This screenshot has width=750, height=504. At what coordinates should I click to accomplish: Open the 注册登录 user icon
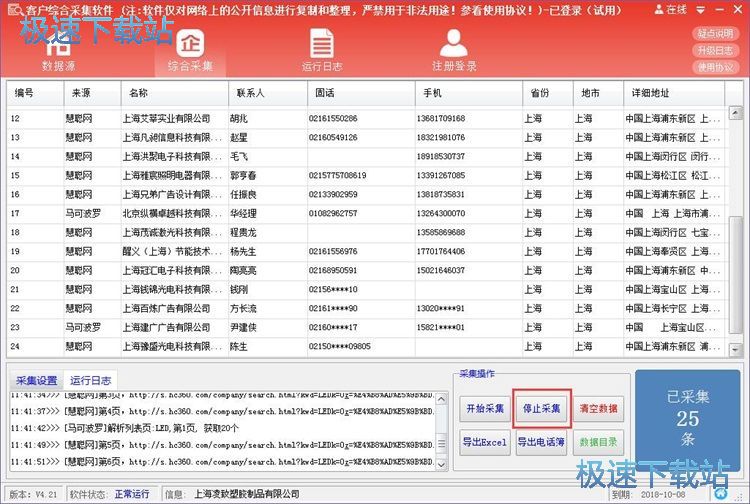click(454, 51)
